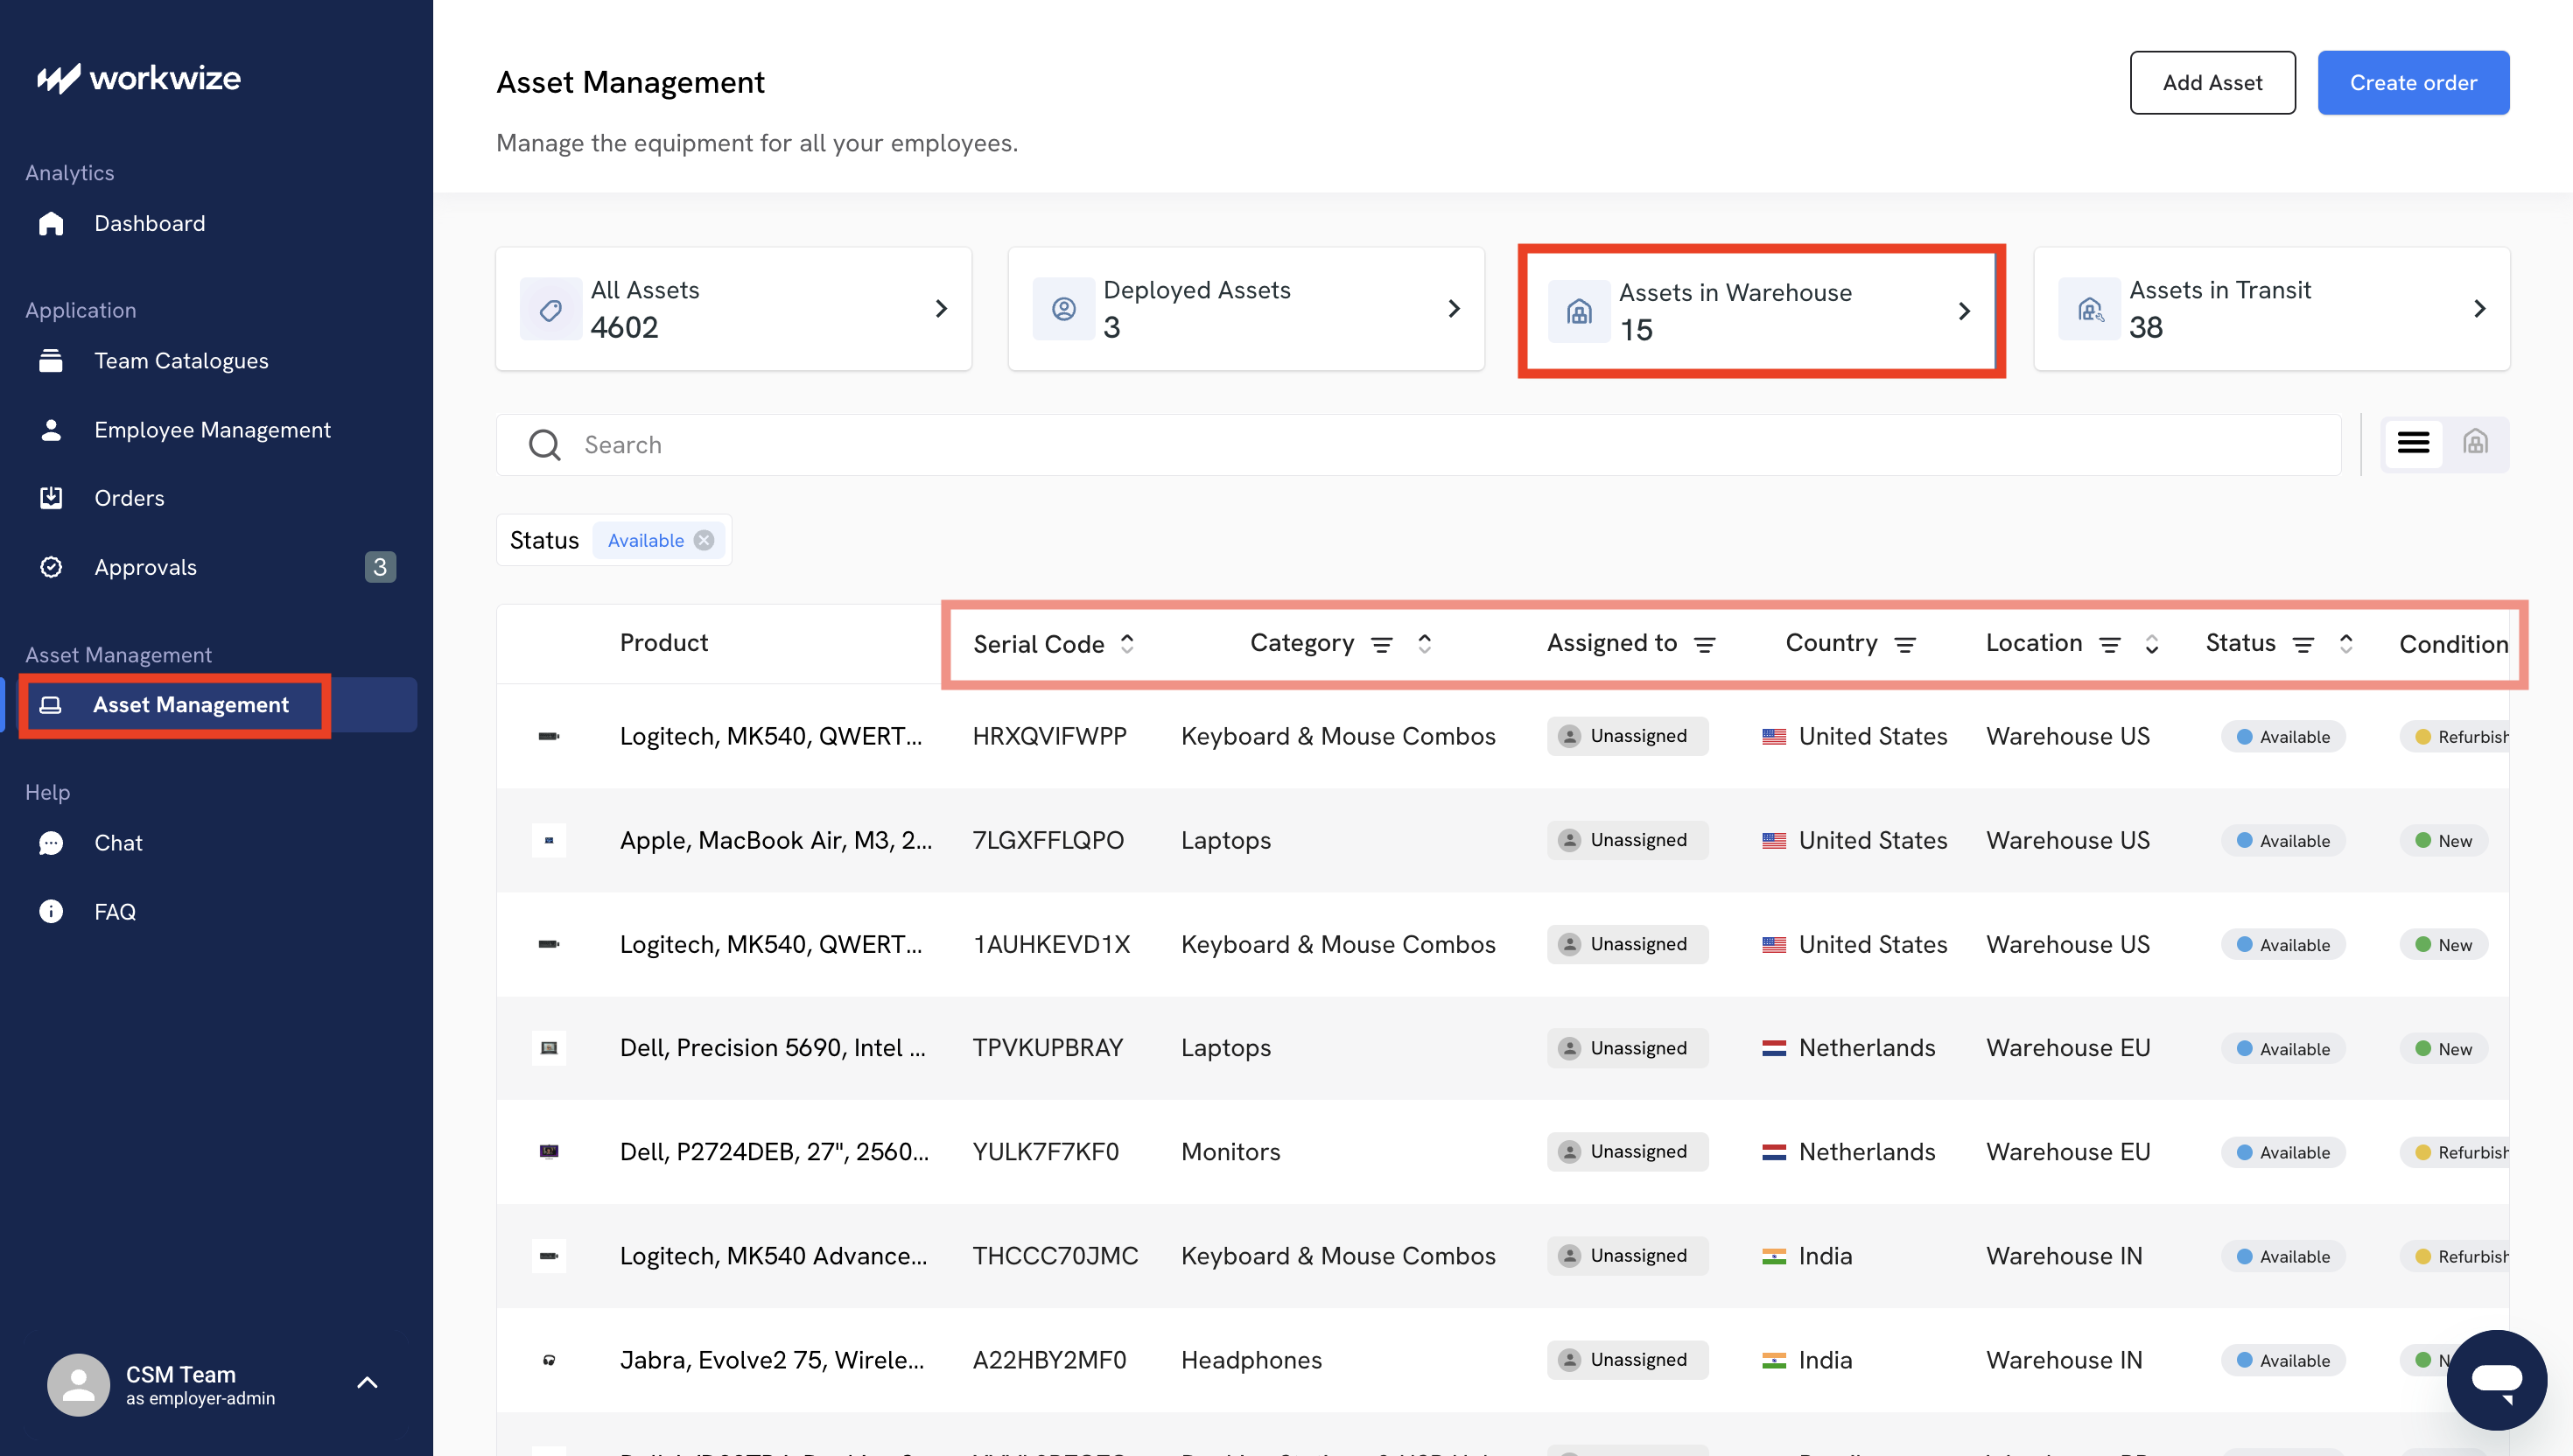Viewport: 2573px width, 1456px height.
Task: Click the All Assets tag icon
Action: click(x=551, y=309)
